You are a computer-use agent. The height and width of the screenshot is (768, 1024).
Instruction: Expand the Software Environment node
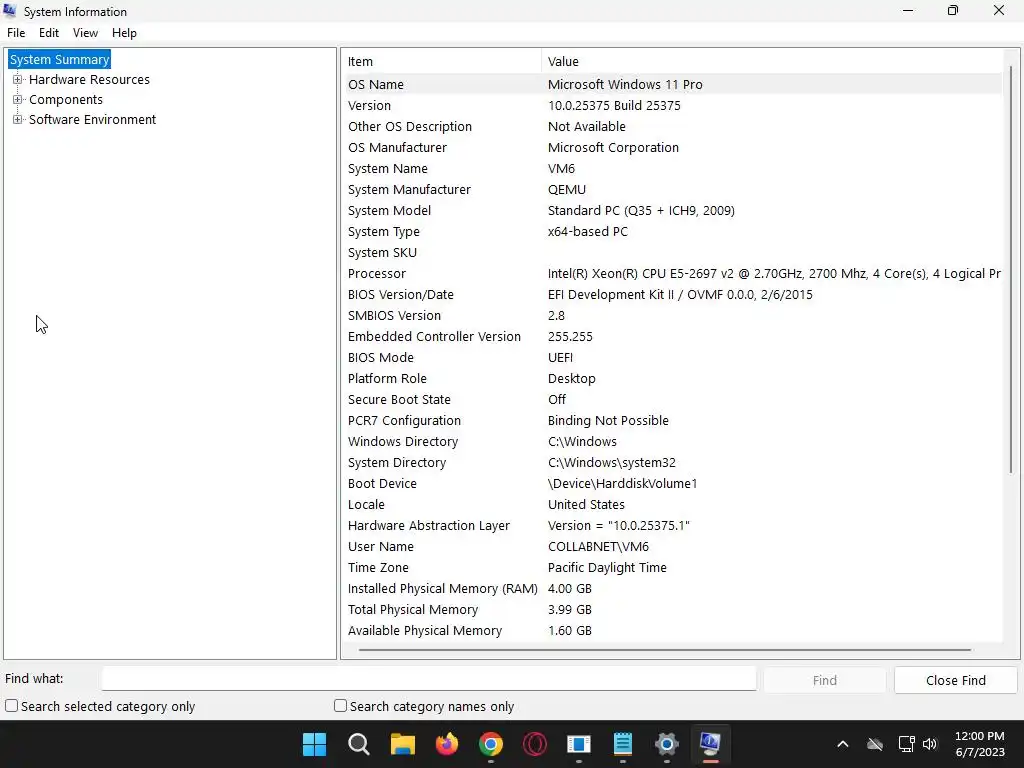coord(18,120)
